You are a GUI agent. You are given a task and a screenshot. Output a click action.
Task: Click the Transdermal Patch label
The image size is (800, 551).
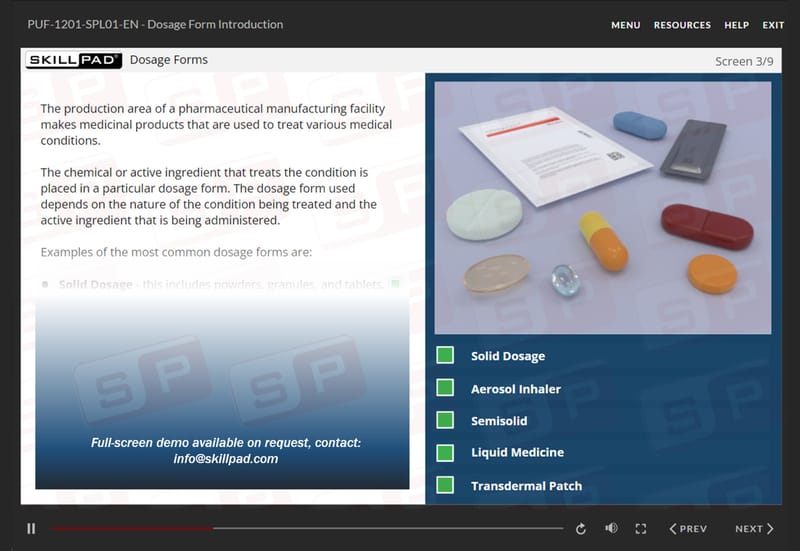pos(527,486)
